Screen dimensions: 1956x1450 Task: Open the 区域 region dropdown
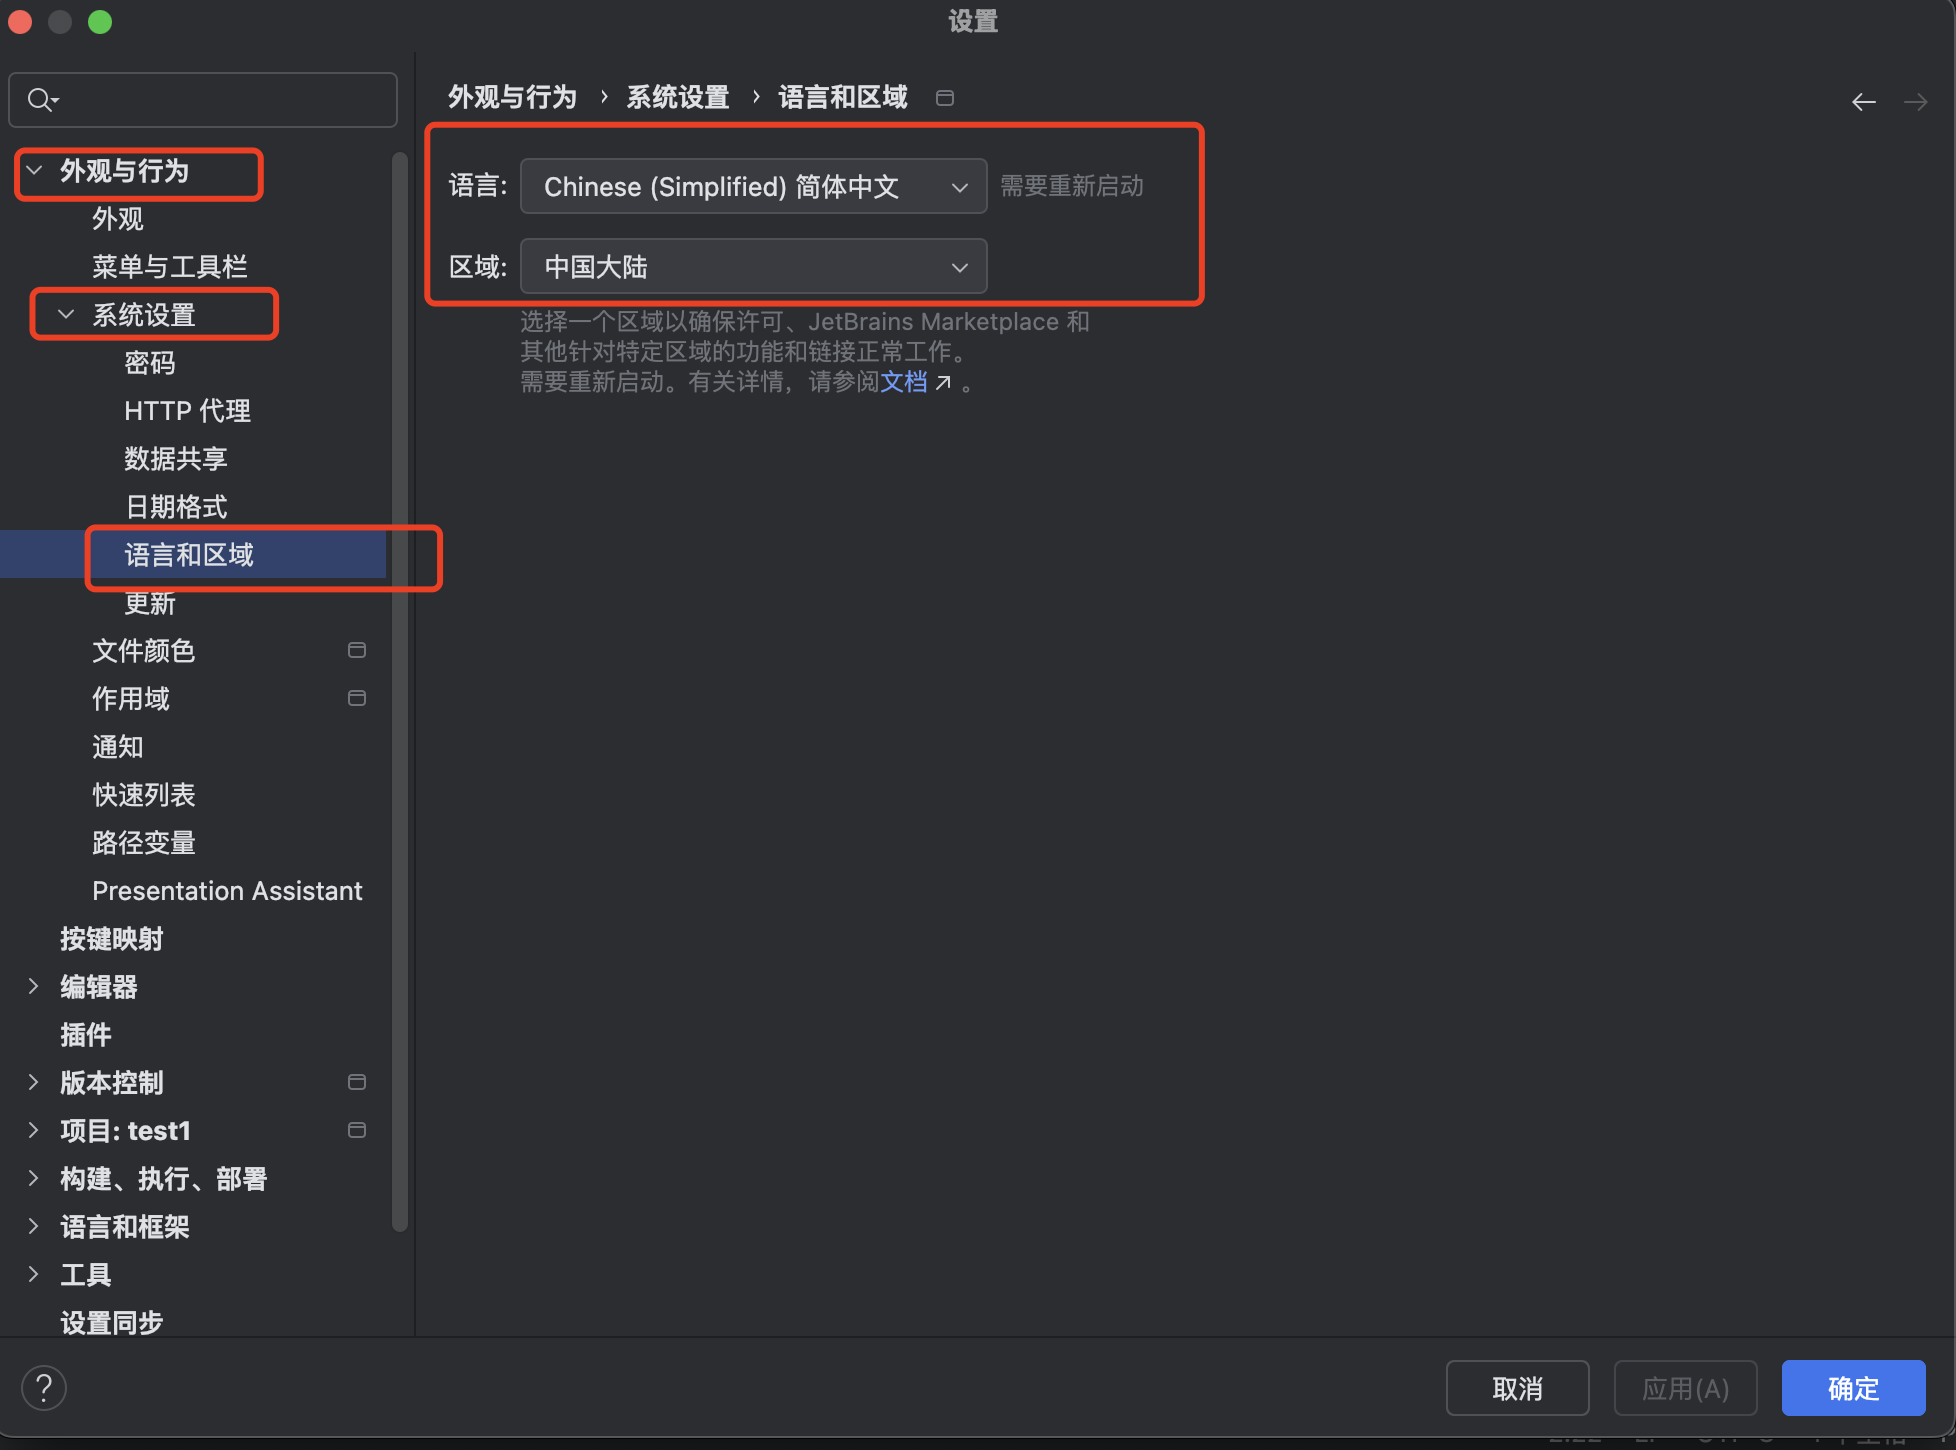pos(753,267)
